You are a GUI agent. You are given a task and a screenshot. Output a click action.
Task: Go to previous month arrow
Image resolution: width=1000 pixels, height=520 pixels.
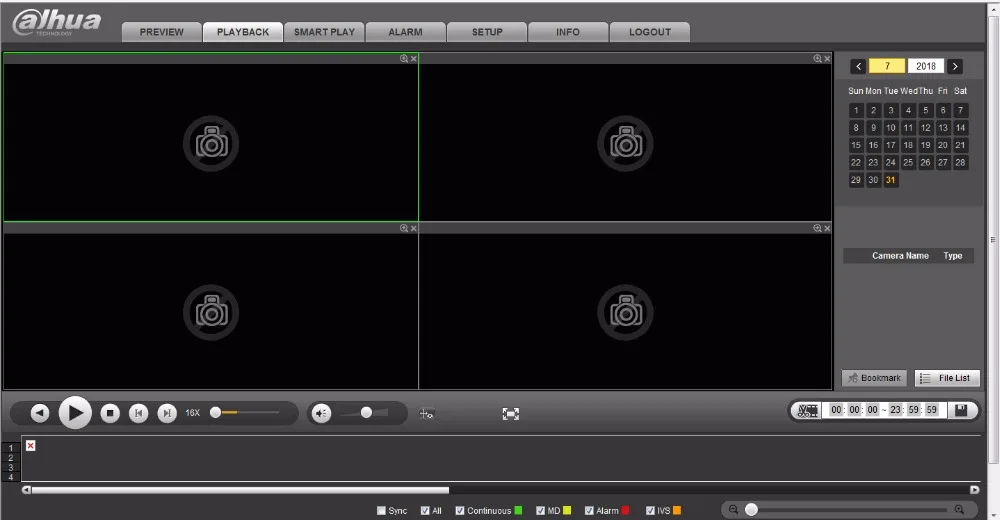pos(858,66)
